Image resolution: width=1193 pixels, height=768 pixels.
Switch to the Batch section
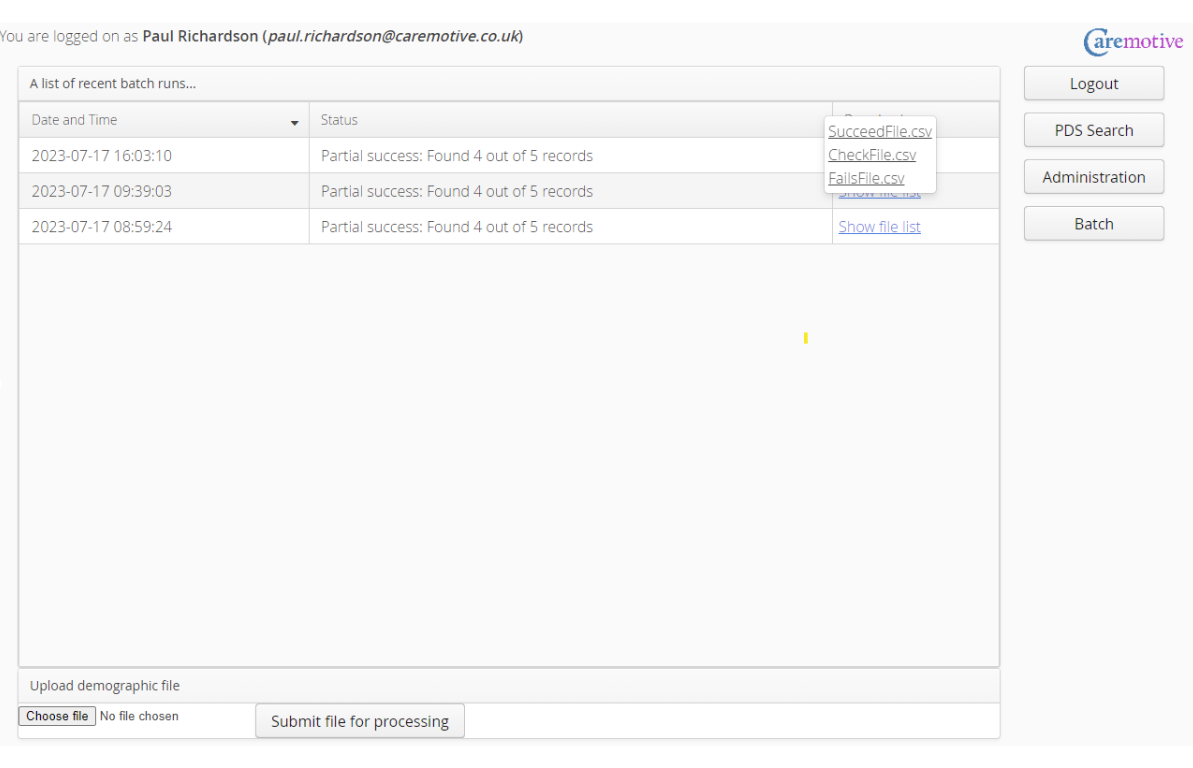point(1093,223)
